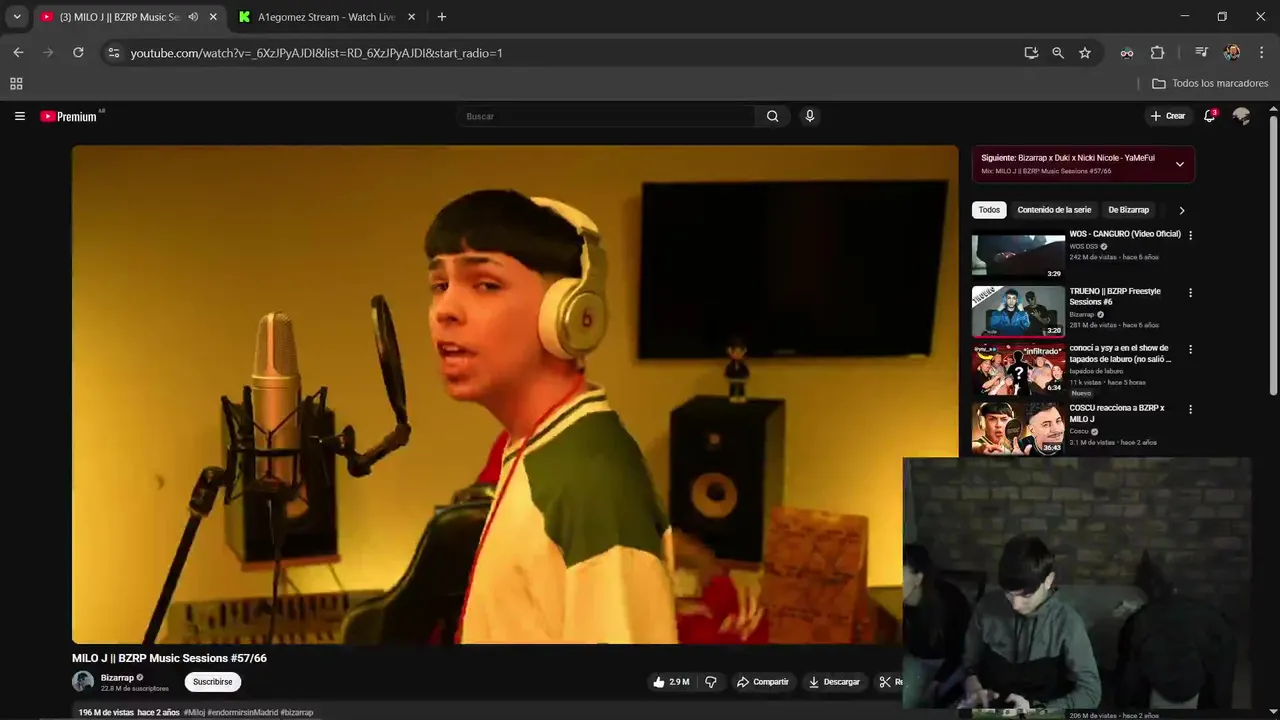The width and height of the screenshot is (1280, 720).
Task: Install app icon in address bar
Action: (1031, 53)
